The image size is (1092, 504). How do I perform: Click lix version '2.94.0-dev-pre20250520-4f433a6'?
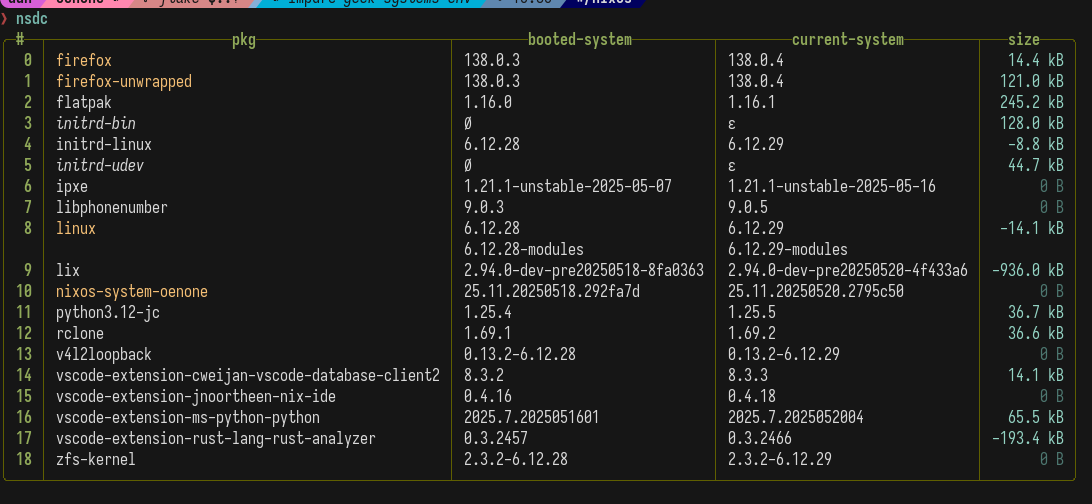point(848,270)
